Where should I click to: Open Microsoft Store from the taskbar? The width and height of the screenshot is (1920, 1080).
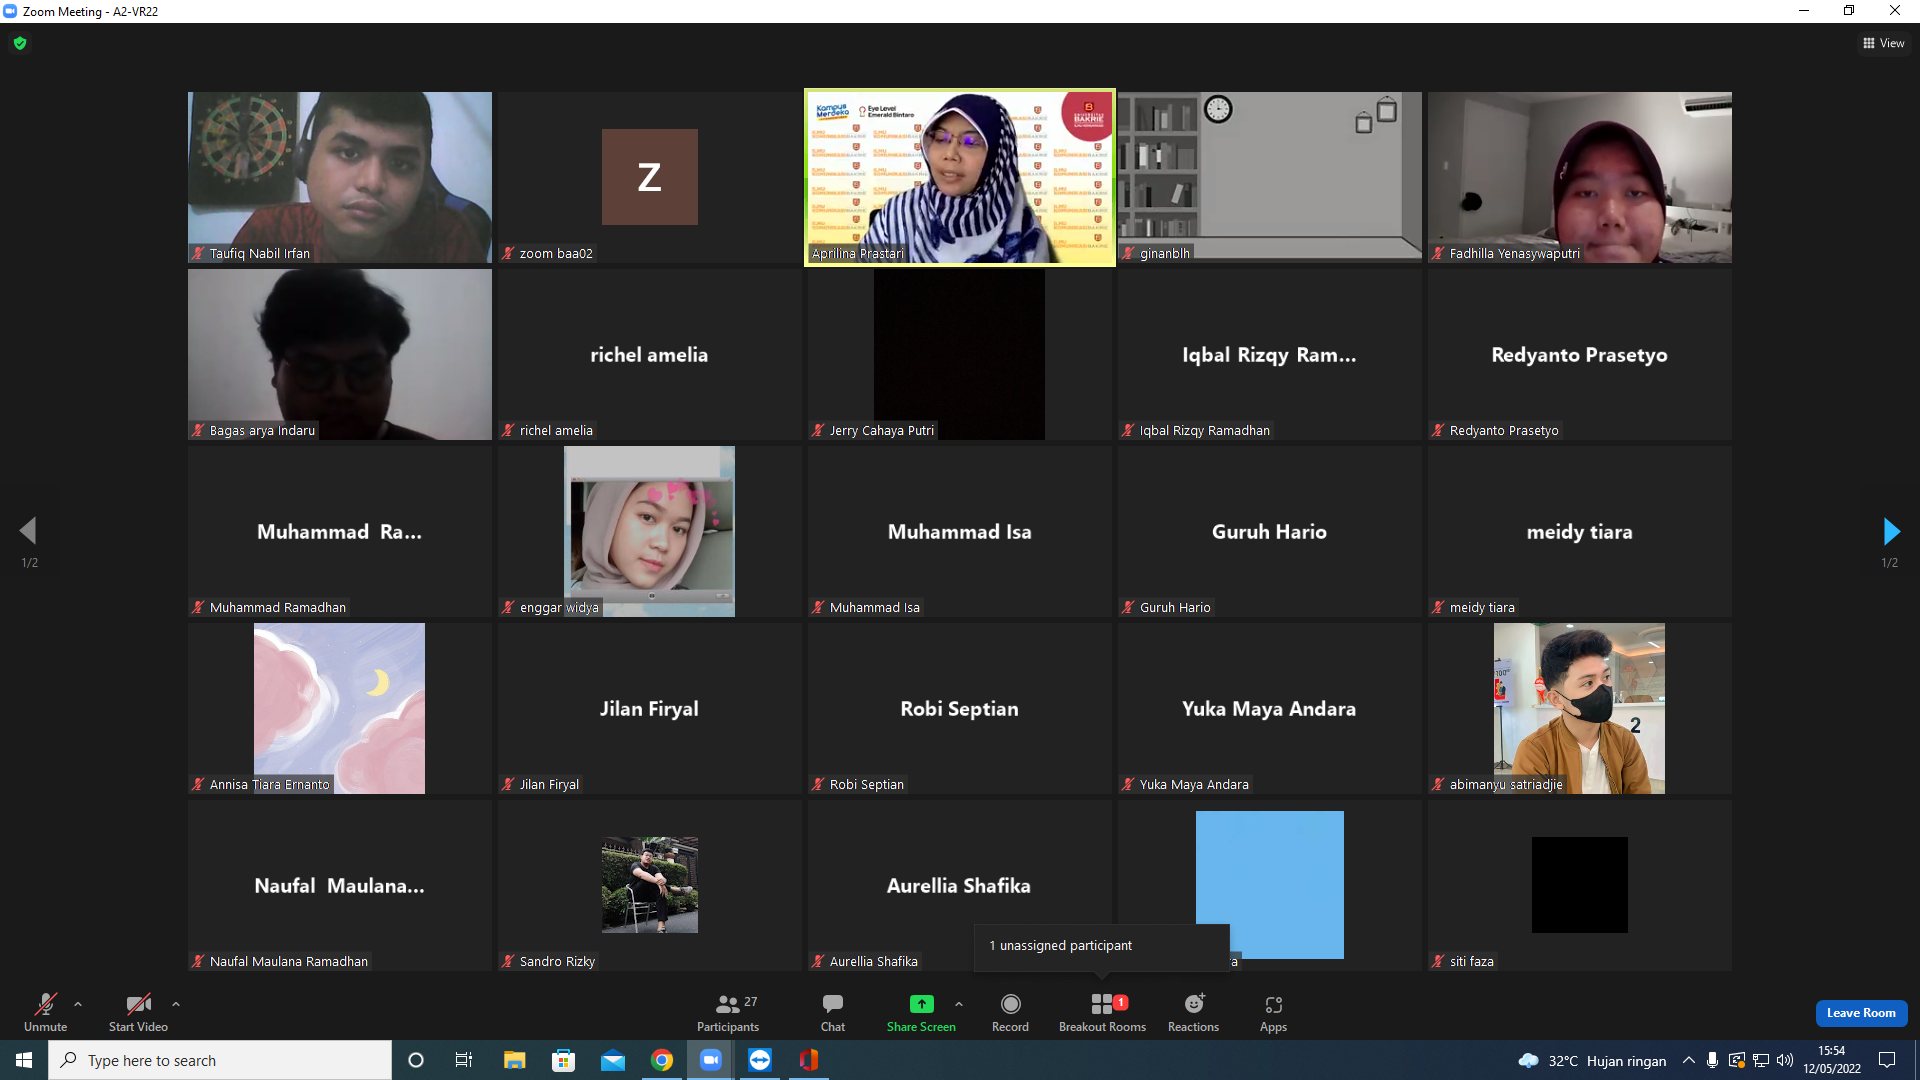[x=563, y=1060]
